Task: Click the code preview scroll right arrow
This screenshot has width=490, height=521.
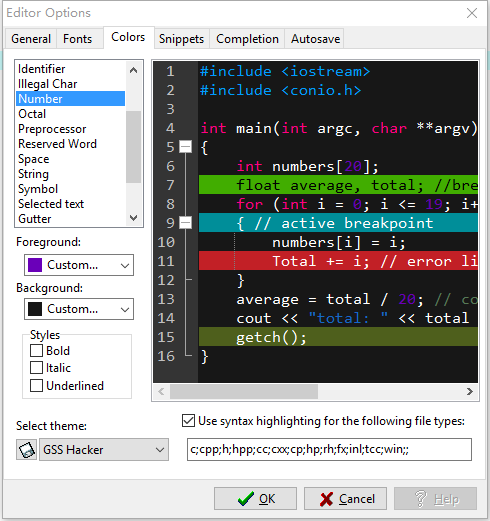Action: (x=470, y=391)
